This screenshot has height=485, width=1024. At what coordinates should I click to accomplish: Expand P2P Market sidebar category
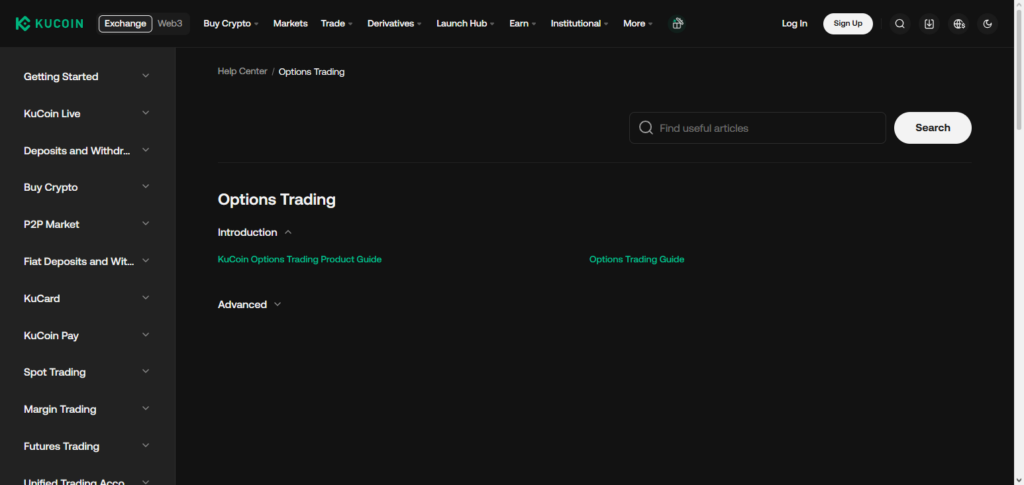click(x=88, y=224)
